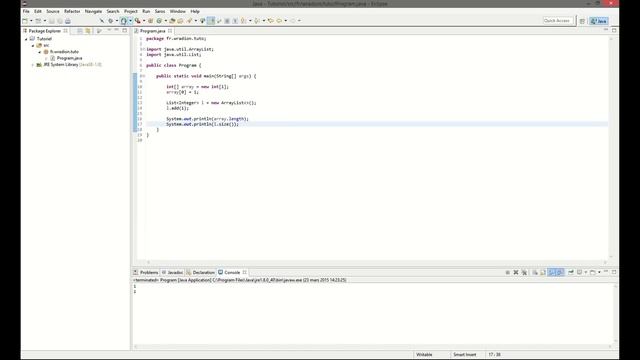Open the Navigate menu
This screenshot has height=360, width=640.
93,11
